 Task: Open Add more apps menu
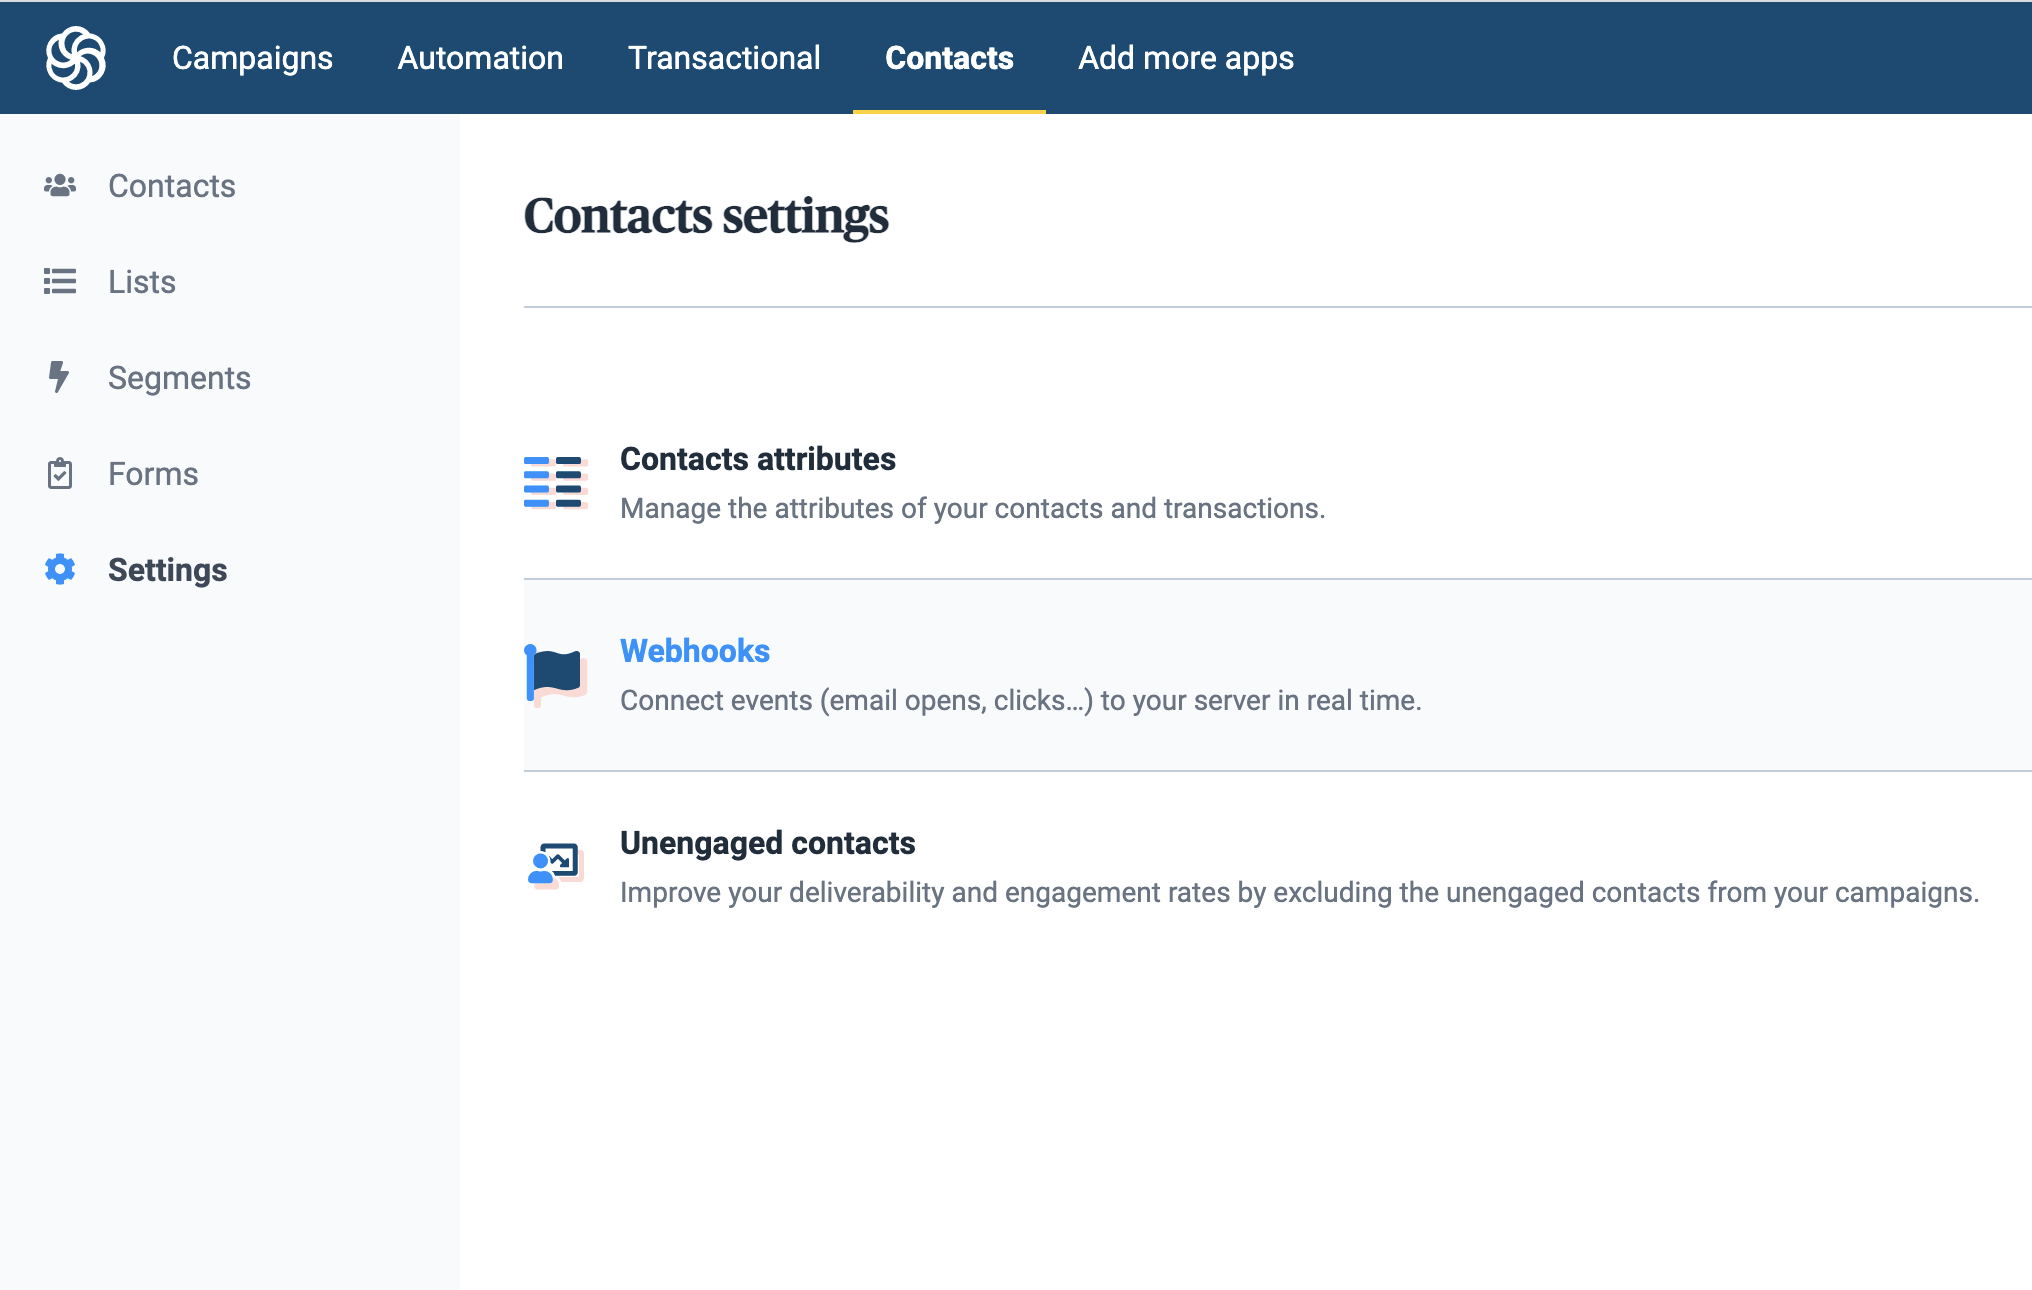(1185, 58)
